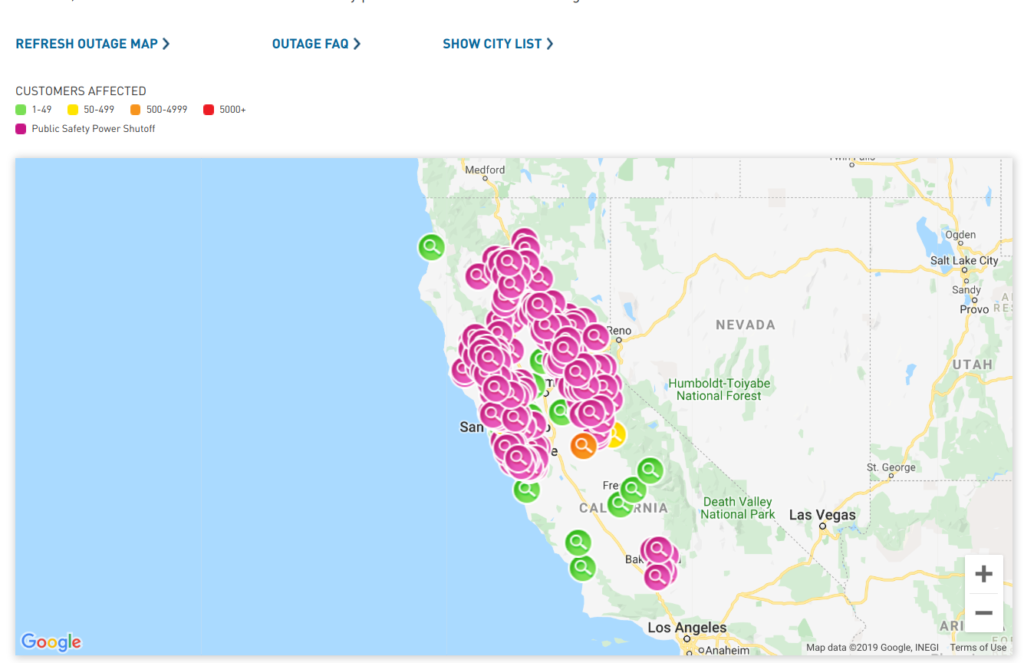Select the northernmost pink shutoff marker
The image size is (1024, 663).
525,241
